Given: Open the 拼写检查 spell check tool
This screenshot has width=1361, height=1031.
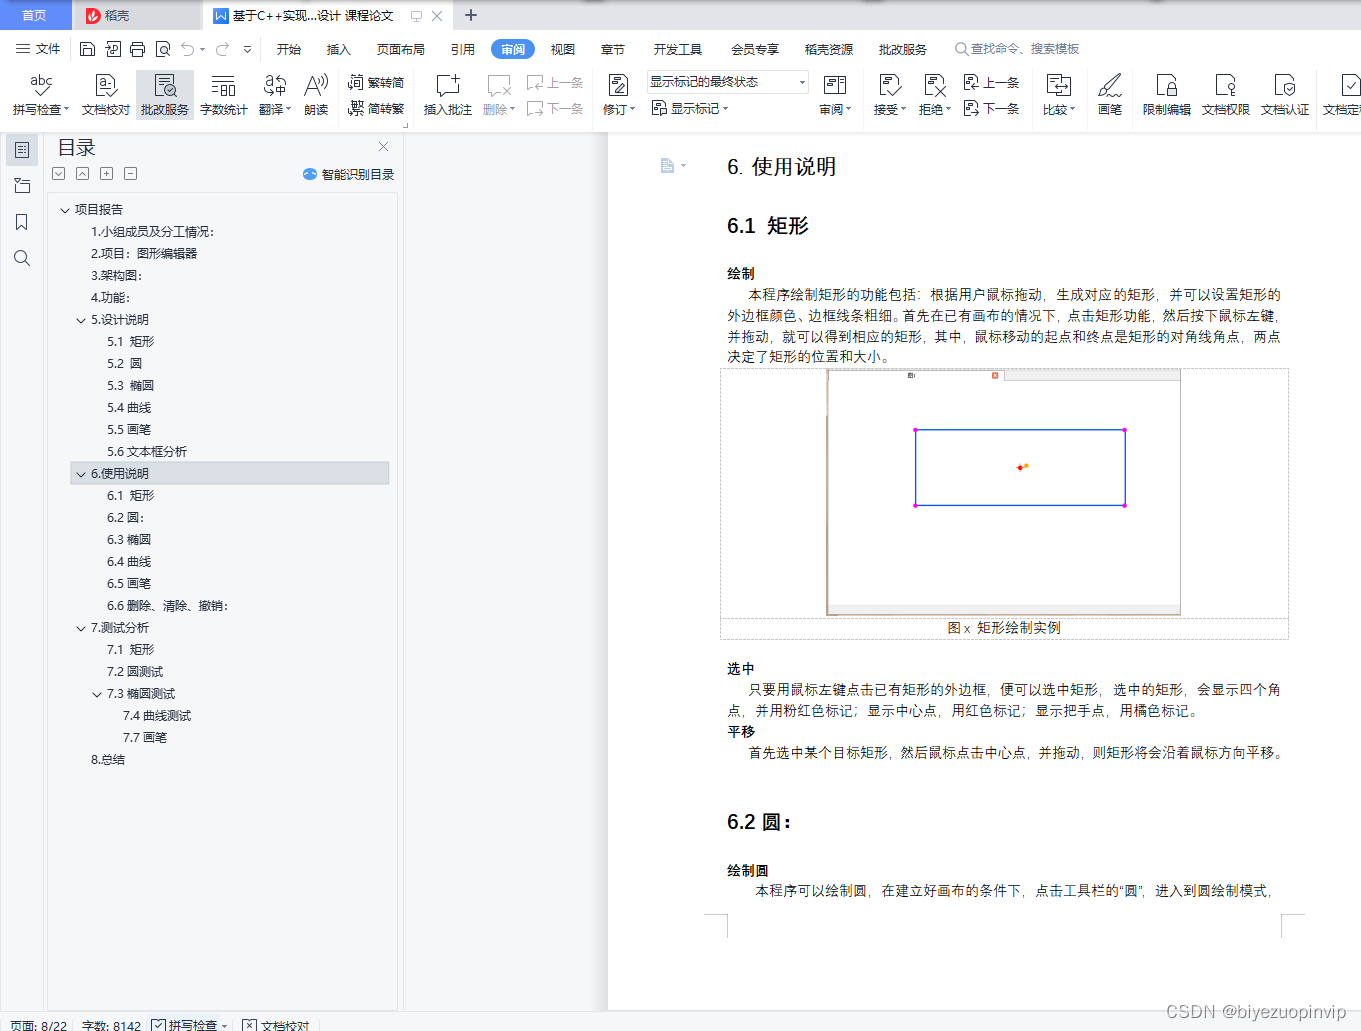Looking at the screenshot, I should click(41, 95).
